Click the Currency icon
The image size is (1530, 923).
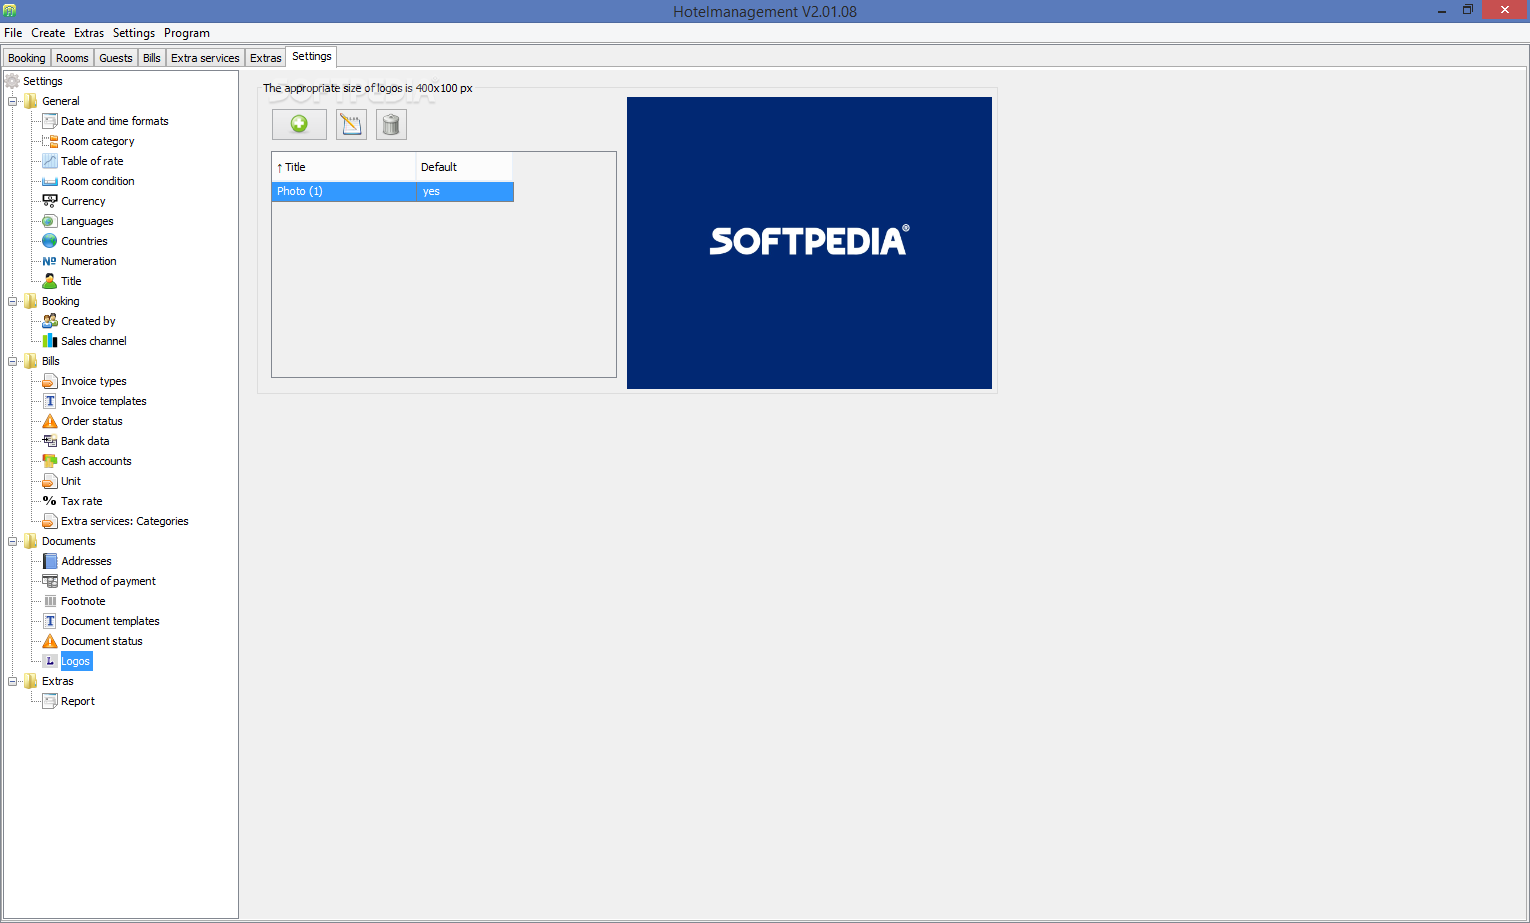pos(50,201)
